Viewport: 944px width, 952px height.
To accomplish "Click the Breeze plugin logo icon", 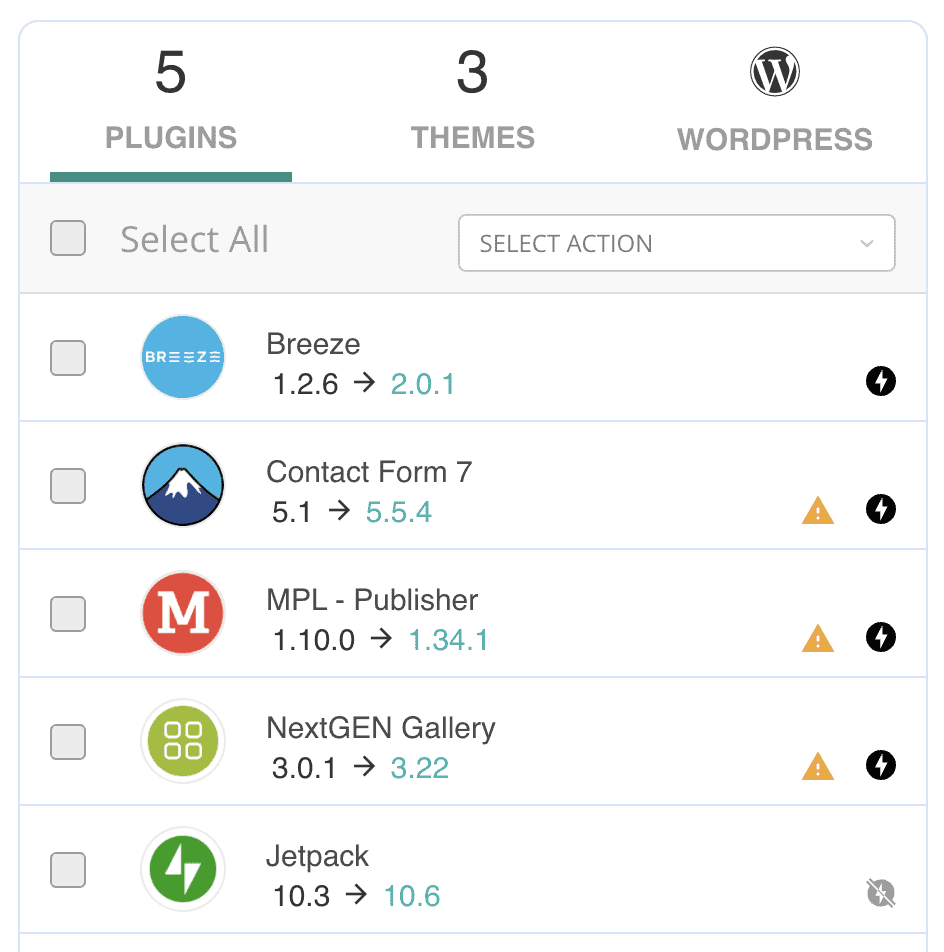I will point(183,357).
